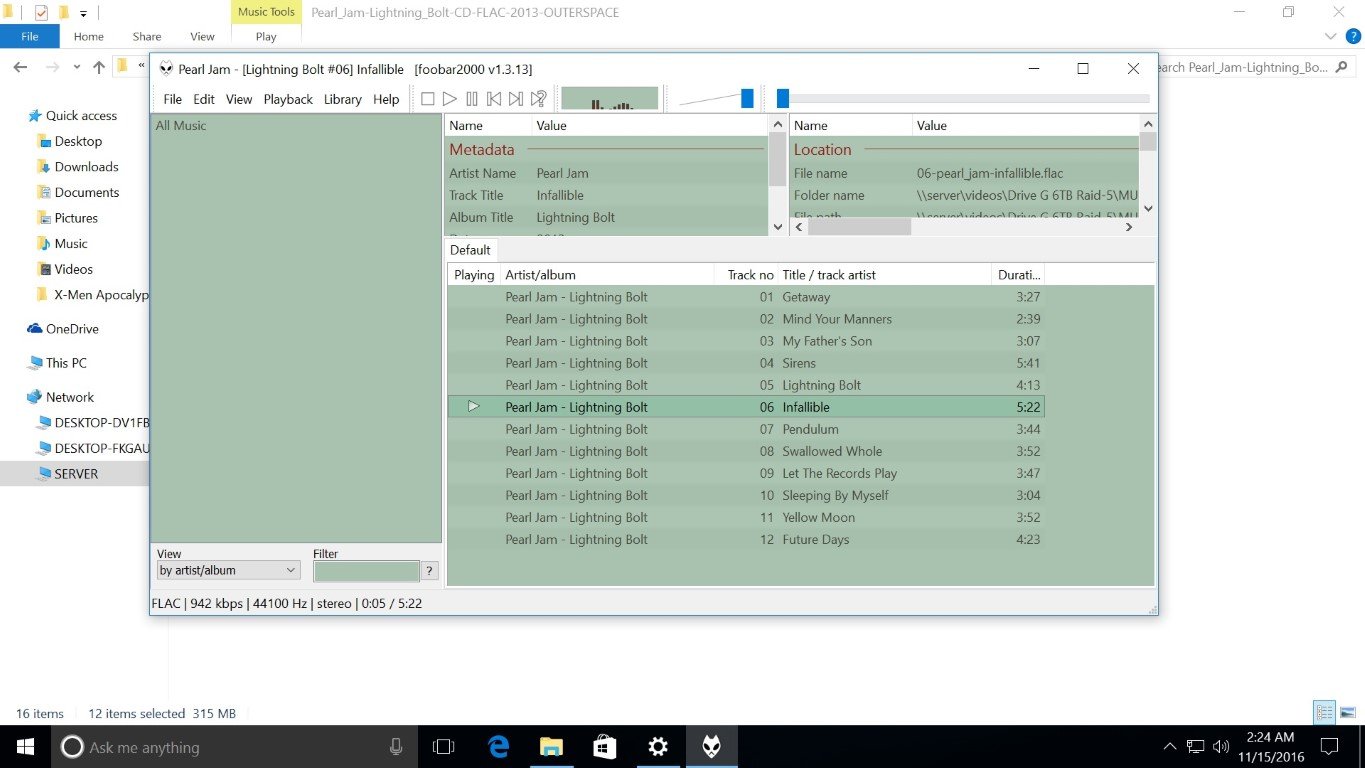Image resolution: width=1365 pixels, height=768 pixels.
Task: Select track 08 Swallowed Whole
Action: (x=746, y=451)
